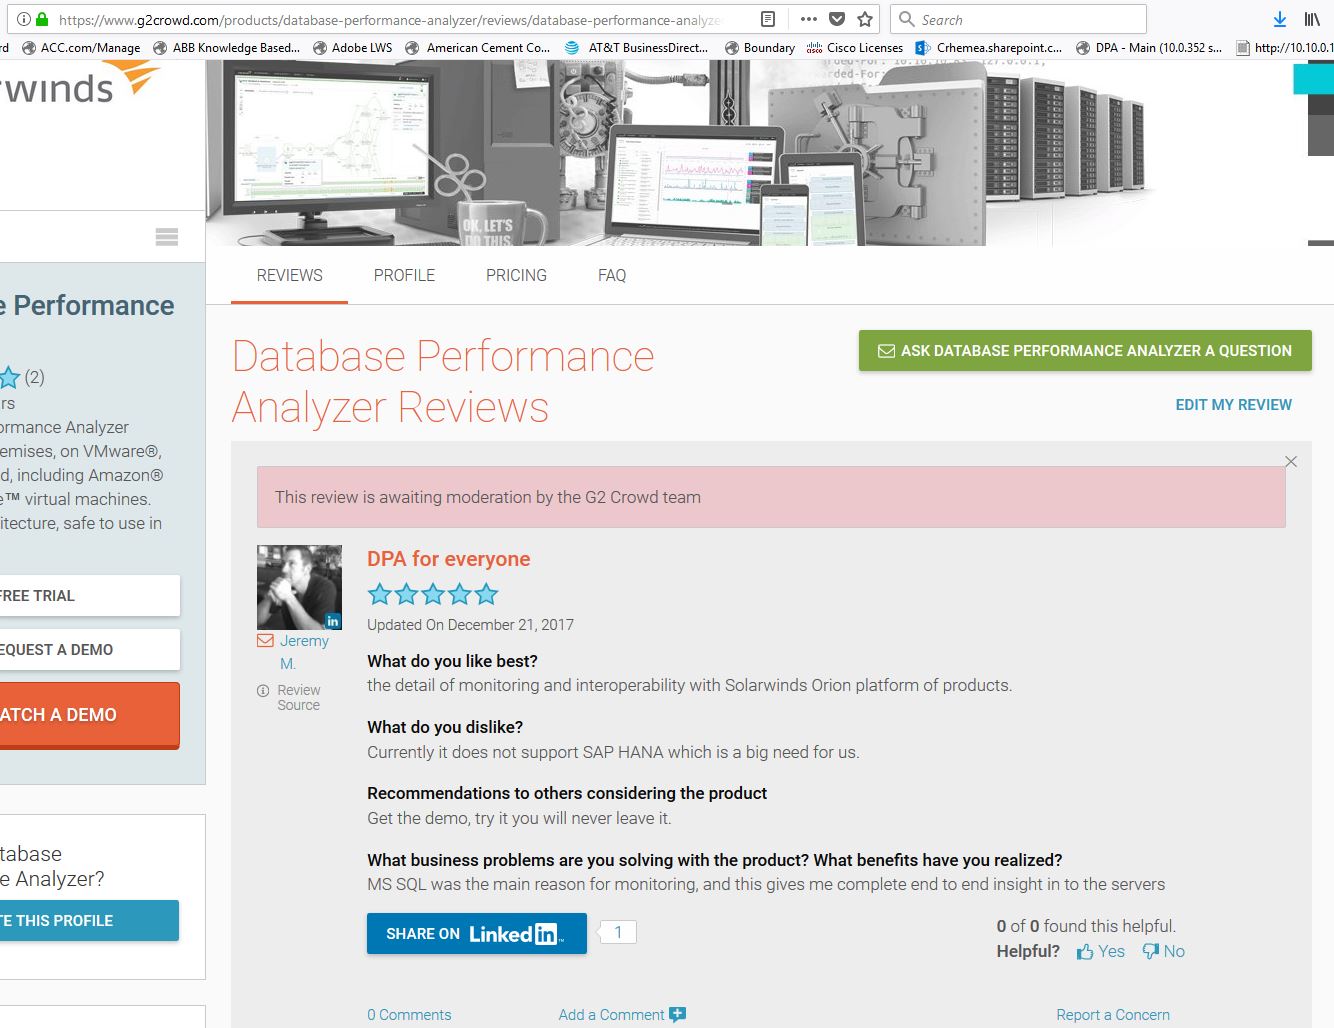Click EDIT MY REVIEW link

(1233, 405)
